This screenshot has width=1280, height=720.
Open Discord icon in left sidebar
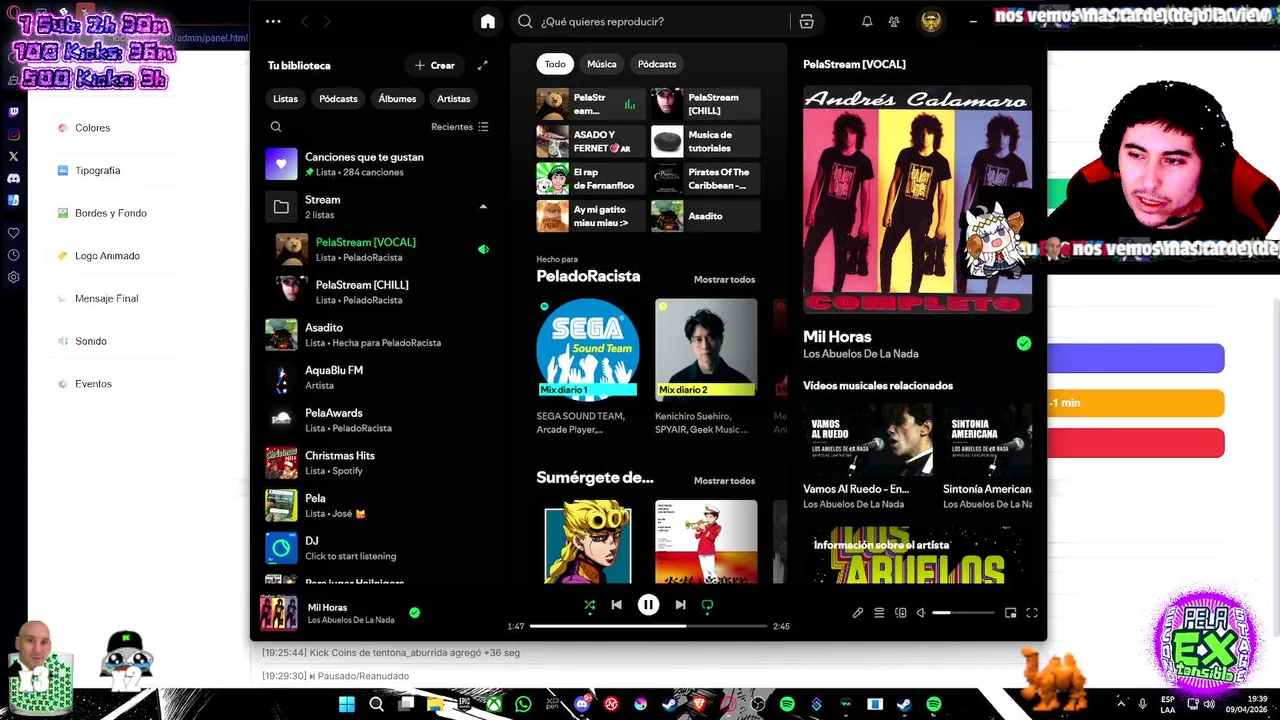click(13, 178)
